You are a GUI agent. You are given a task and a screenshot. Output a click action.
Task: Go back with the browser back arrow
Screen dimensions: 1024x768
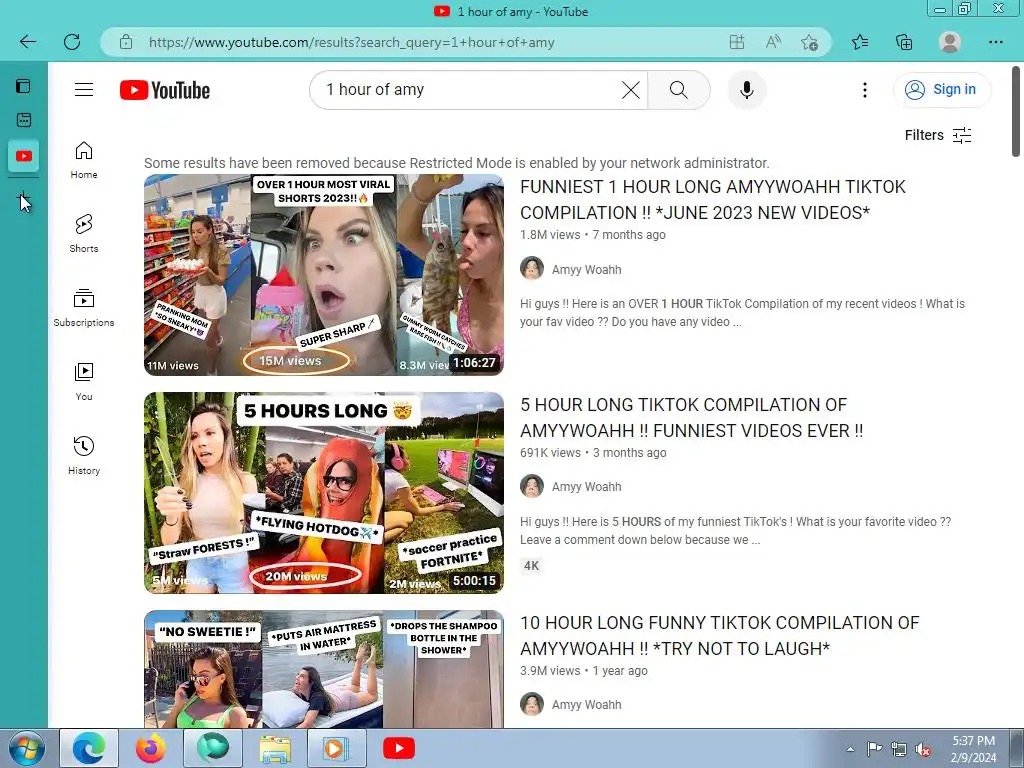tap(27, 42)
